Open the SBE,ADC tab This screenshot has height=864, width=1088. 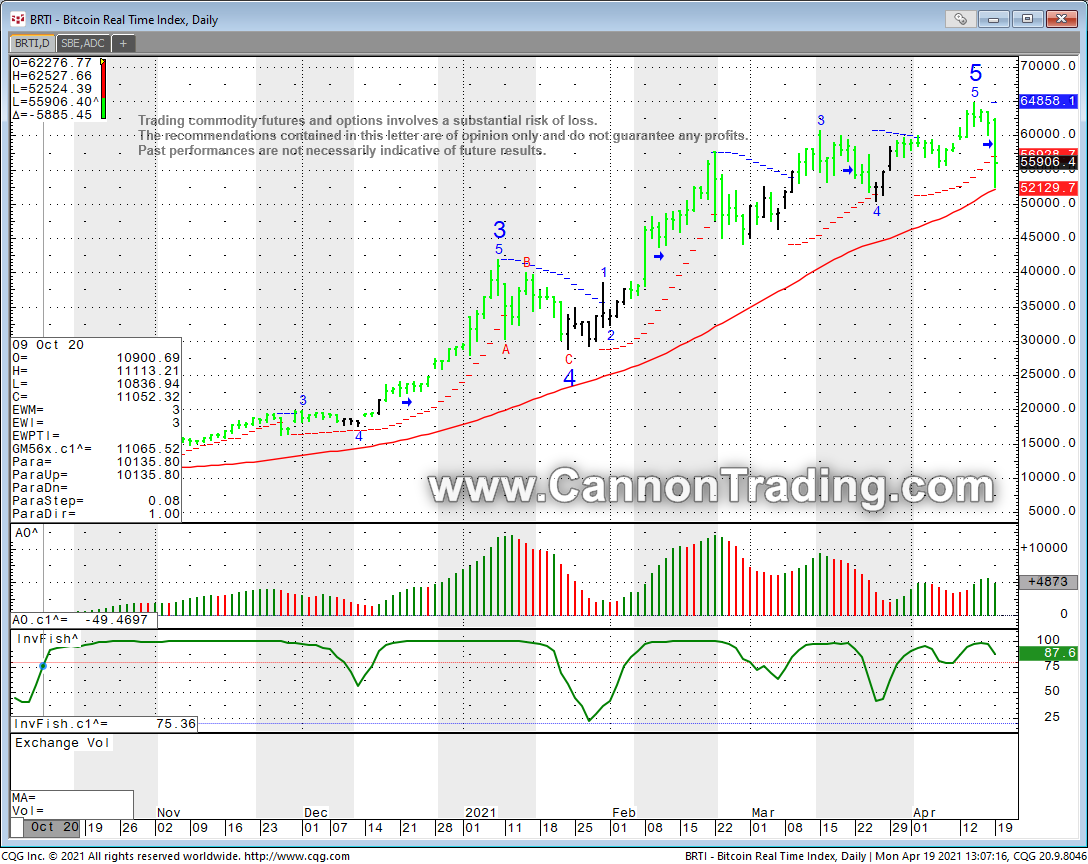83,43
